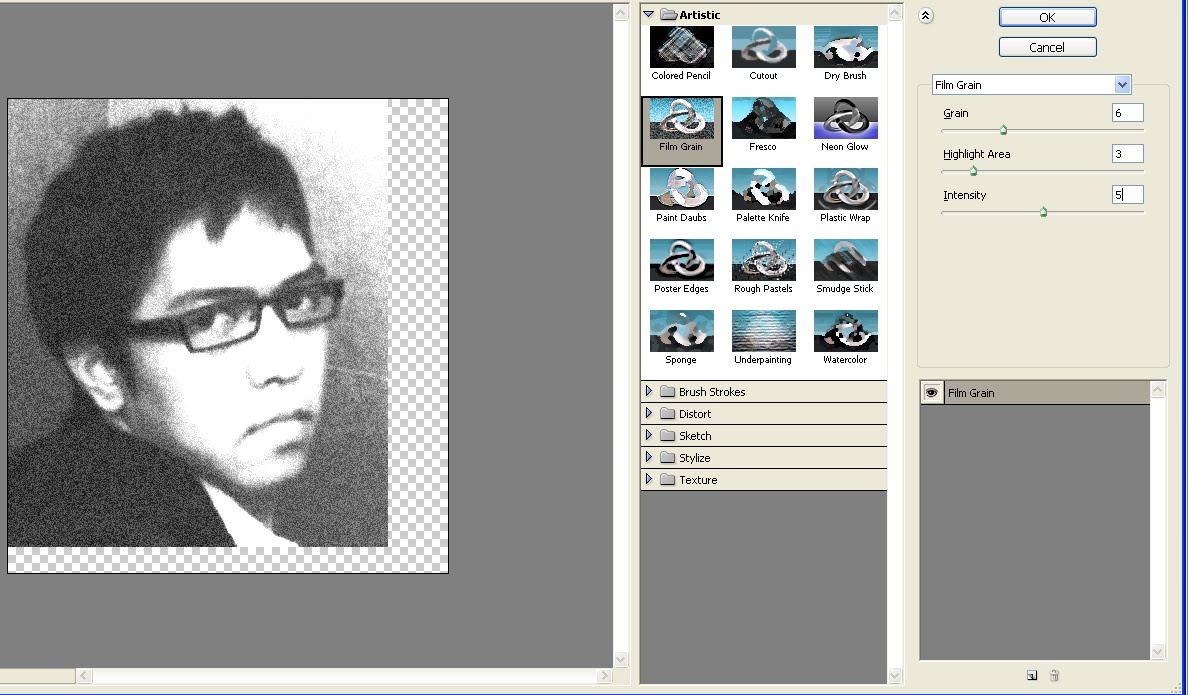1188x695 pixels.
Task: Click the Sketch folder icon
Action: click(667, 436)
